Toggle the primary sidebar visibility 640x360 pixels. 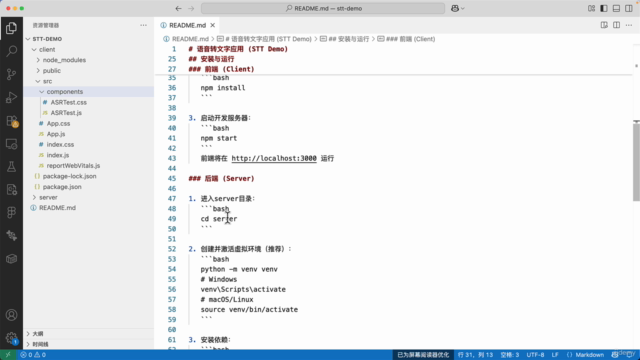click(604, 8)
